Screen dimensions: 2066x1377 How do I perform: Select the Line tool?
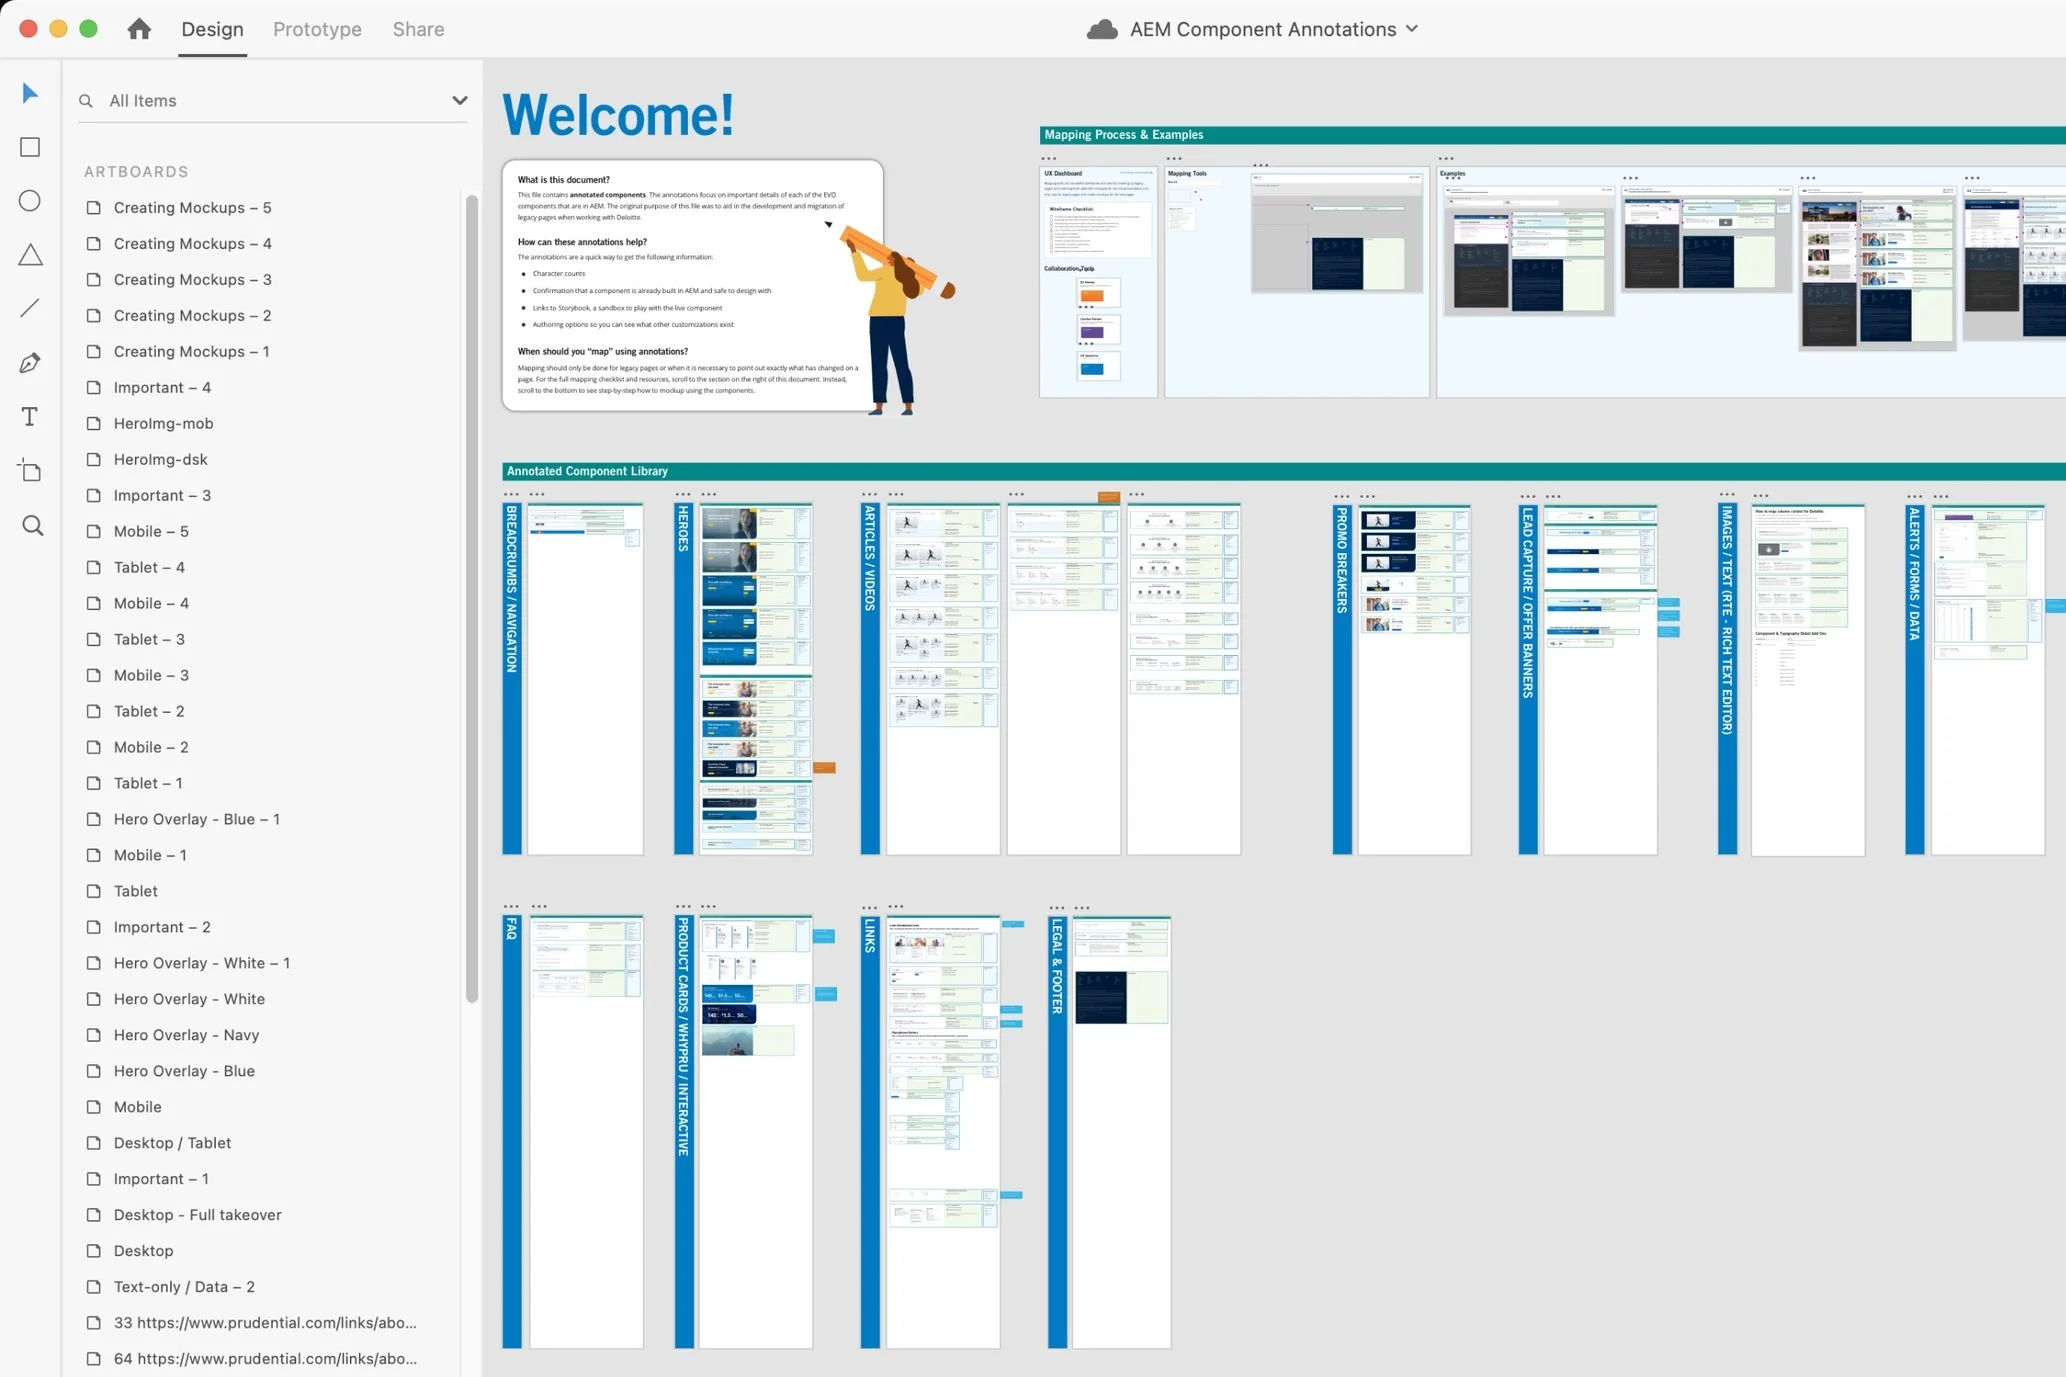[x=30, y=308]
